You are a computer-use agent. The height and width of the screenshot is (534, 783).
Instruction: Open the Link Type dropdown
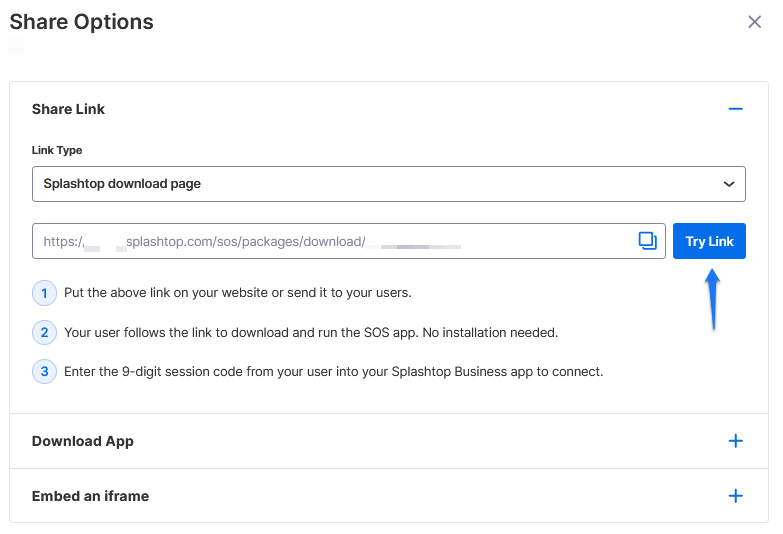(x=389, y=184)
